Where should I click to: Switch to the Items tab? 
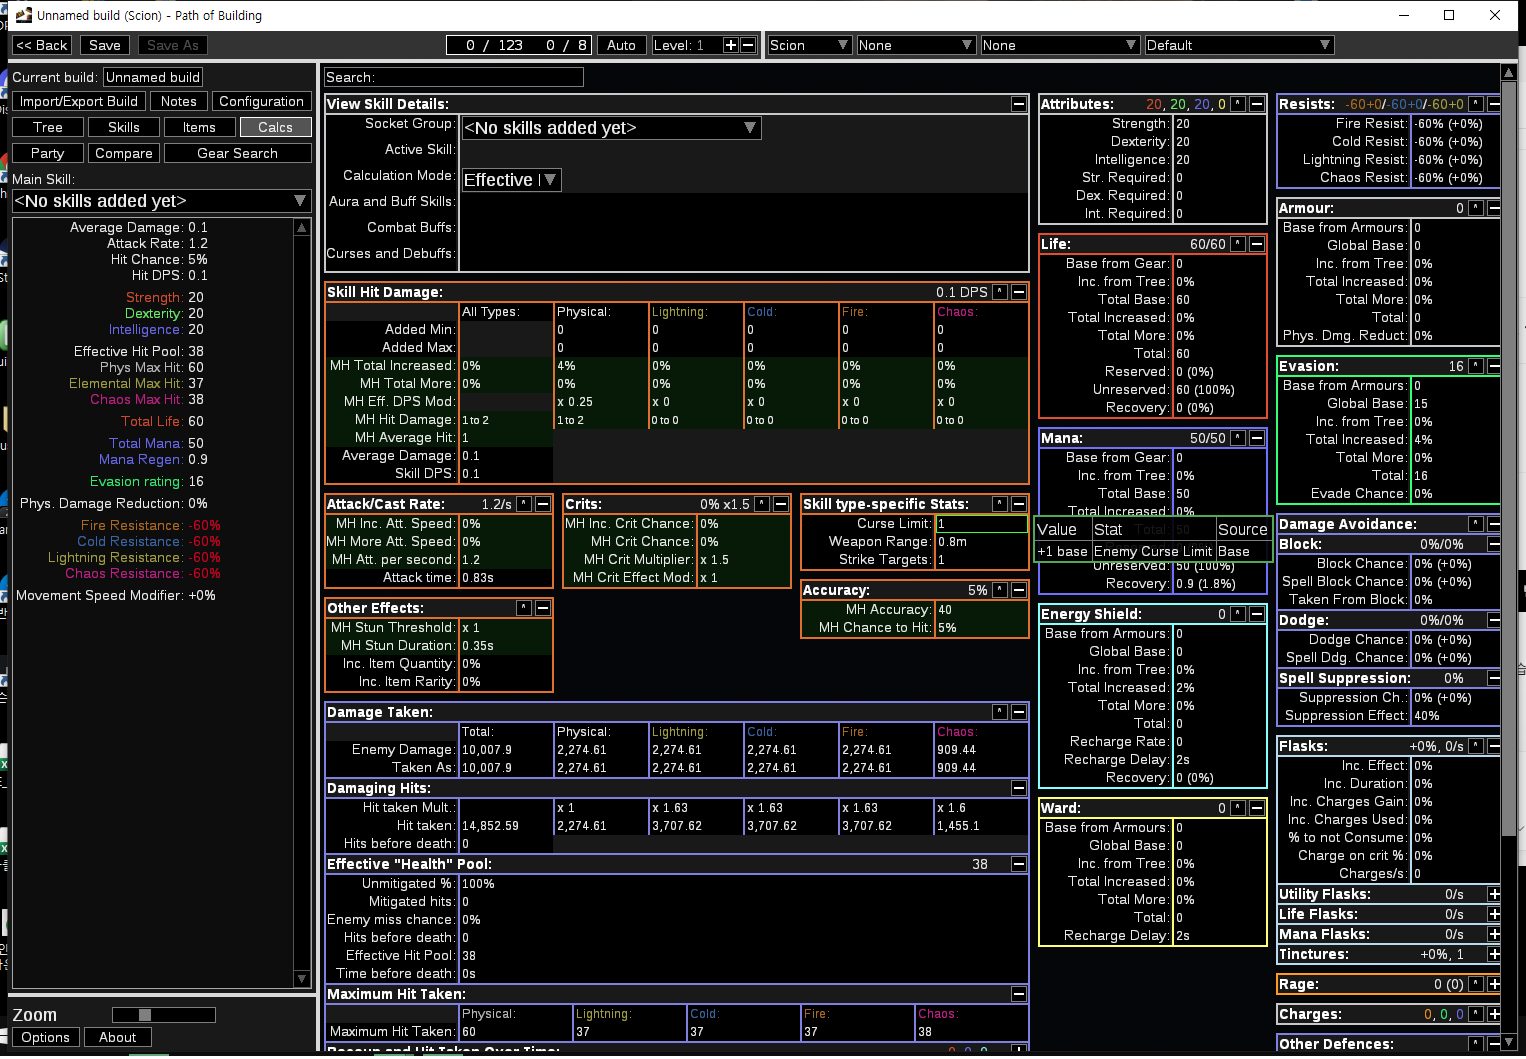200,127
